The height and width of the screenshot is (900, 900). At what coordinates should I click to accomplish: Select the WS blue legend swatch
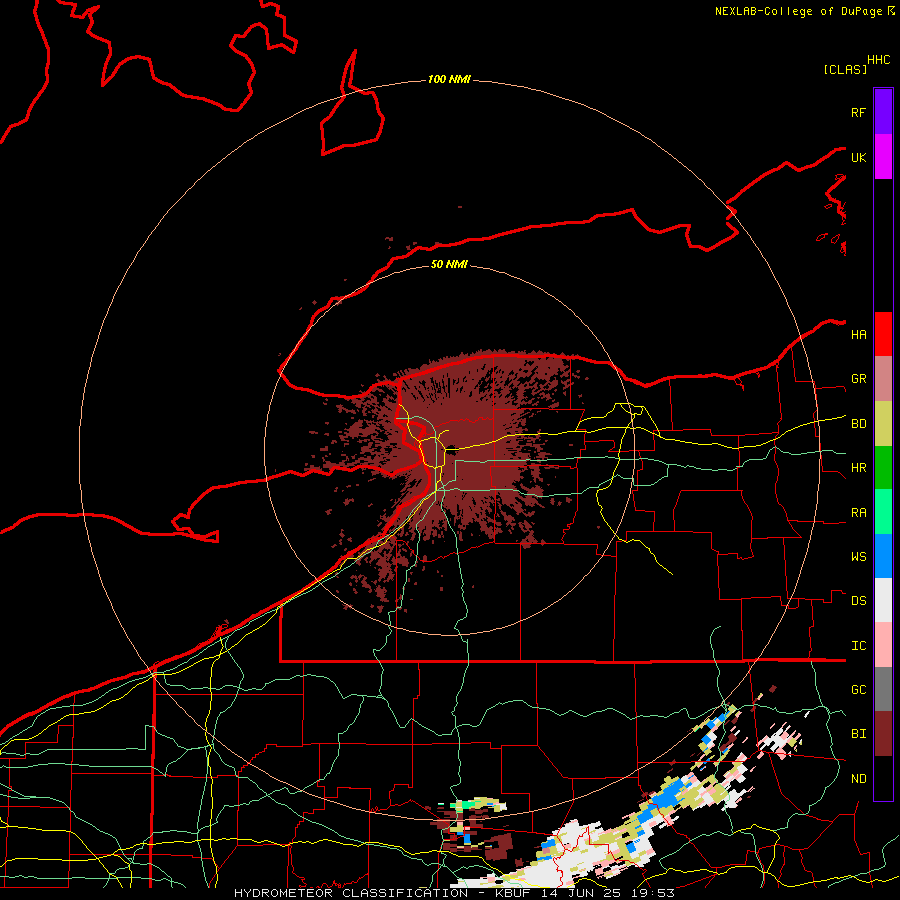tap(883, 556)
